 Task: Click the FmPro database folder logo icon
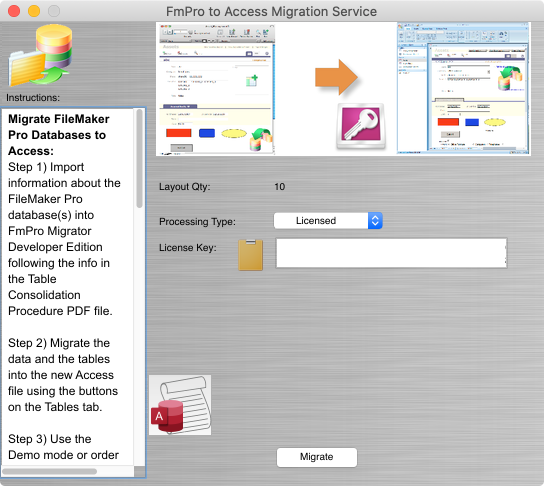41,55
